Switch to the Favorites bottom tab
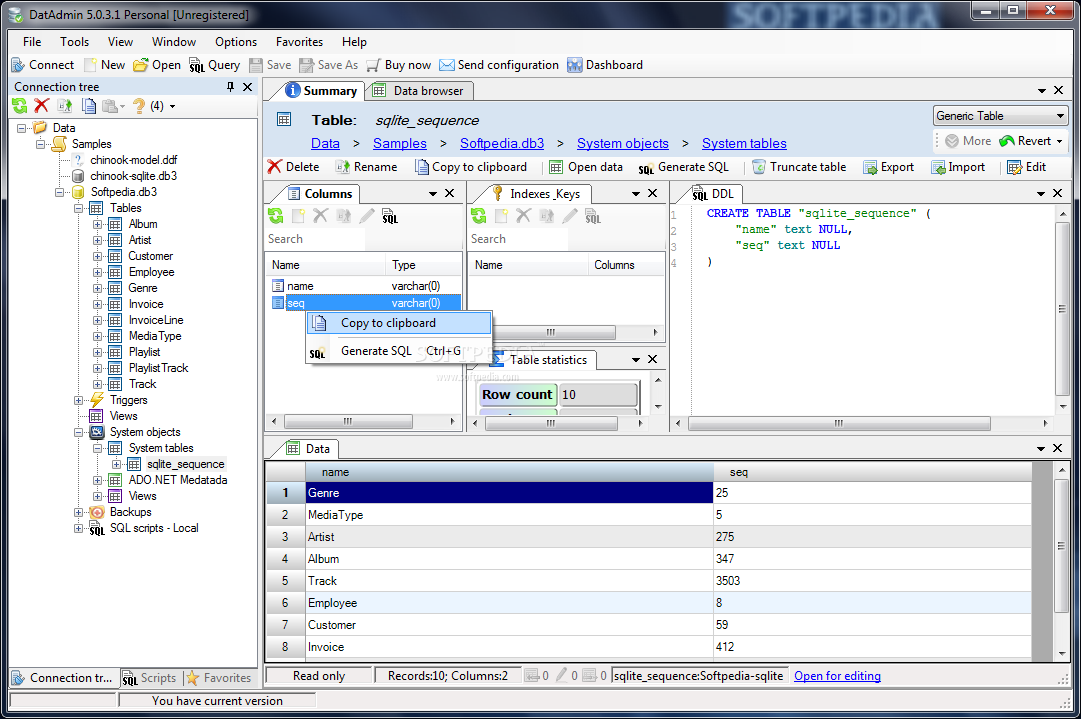 point(218,678)
